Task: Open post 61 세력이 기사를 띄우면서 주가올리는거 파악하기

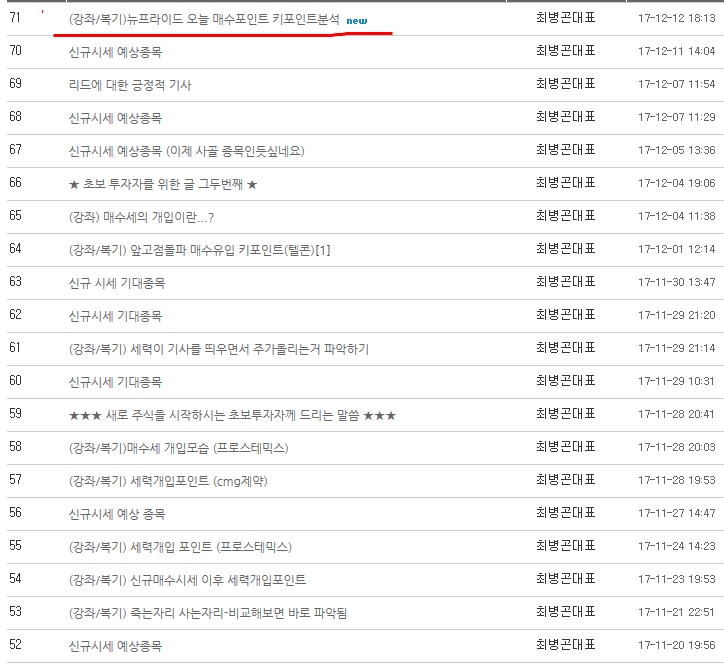Action: coord(219,349)
